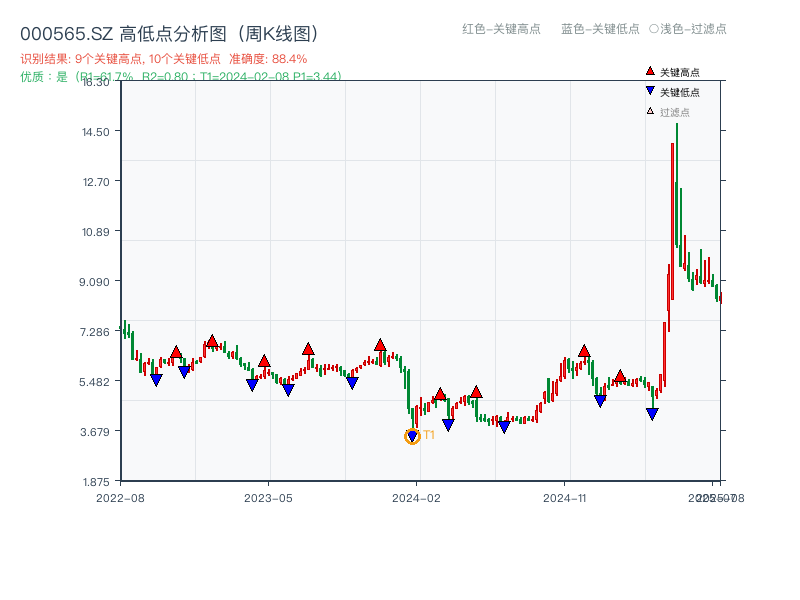Click the blue 关键低点 legend triangle

click(x=650, y=91)
